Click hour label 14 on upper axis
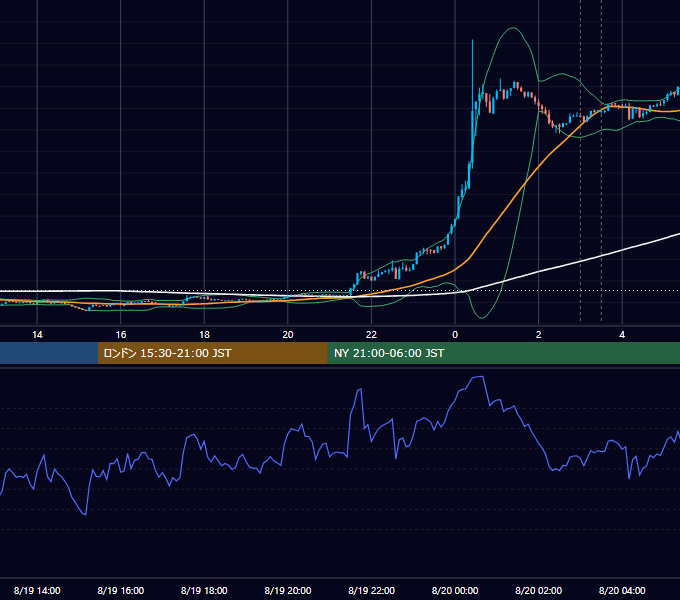Image resolution: width=680 pixels, height=600 pixels. point(37,335)
